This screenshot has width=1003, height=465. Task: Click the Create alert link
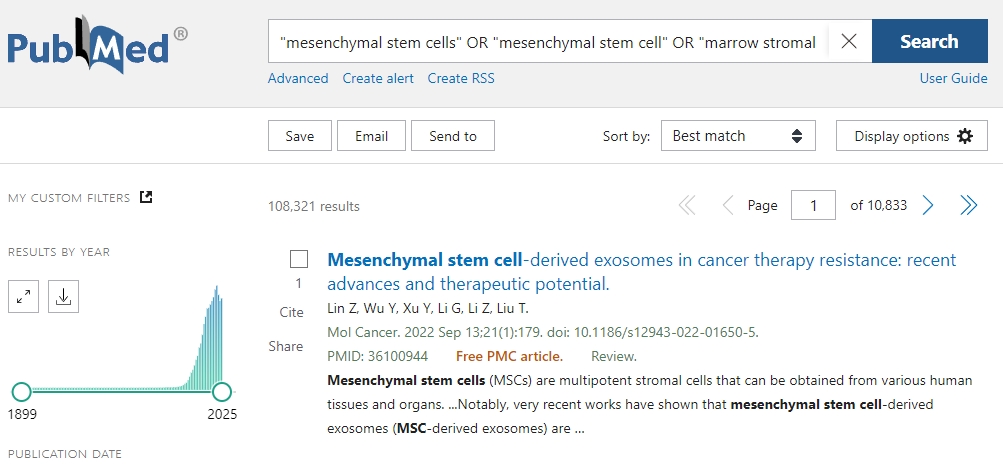click(378, 78)
